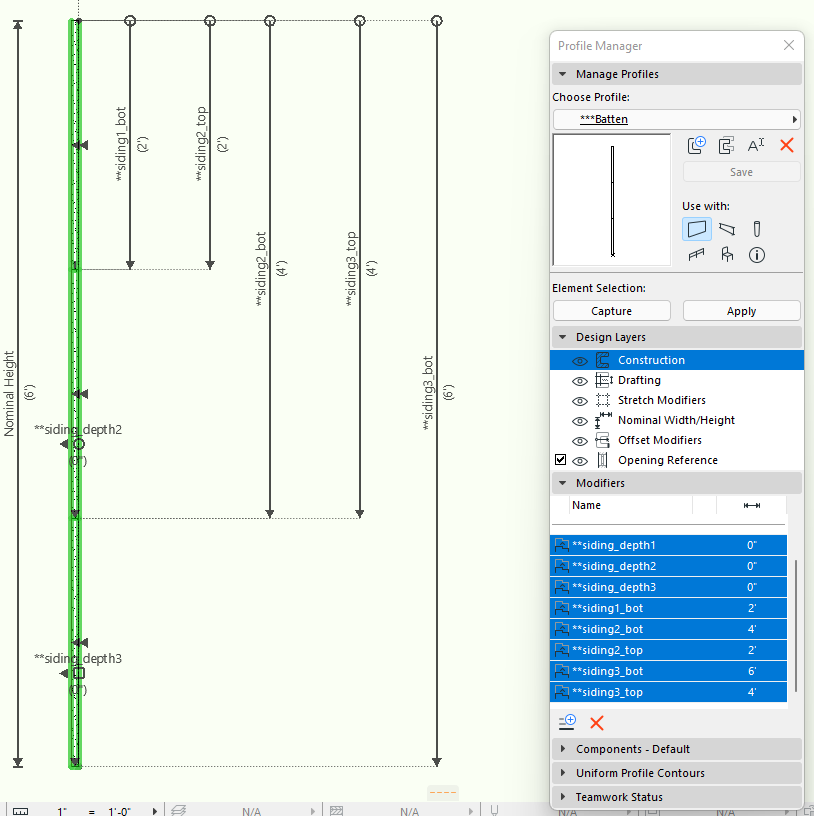Screen dimensions: 814x816
Task: Click the Drafting layer type icon
Action: [x=603, y=380]
